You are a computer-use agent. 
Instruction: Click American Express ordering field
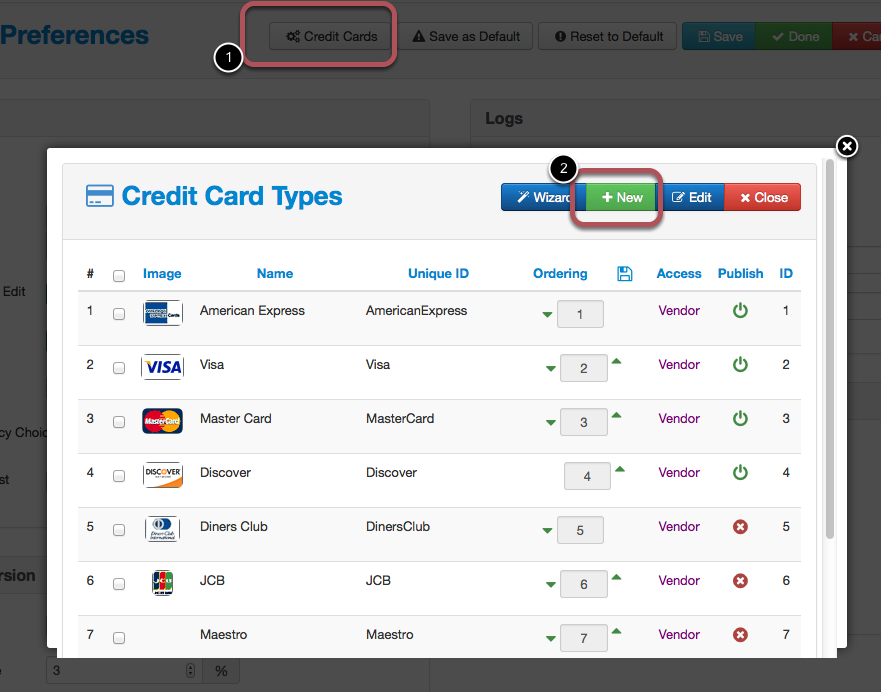(580, 314)
